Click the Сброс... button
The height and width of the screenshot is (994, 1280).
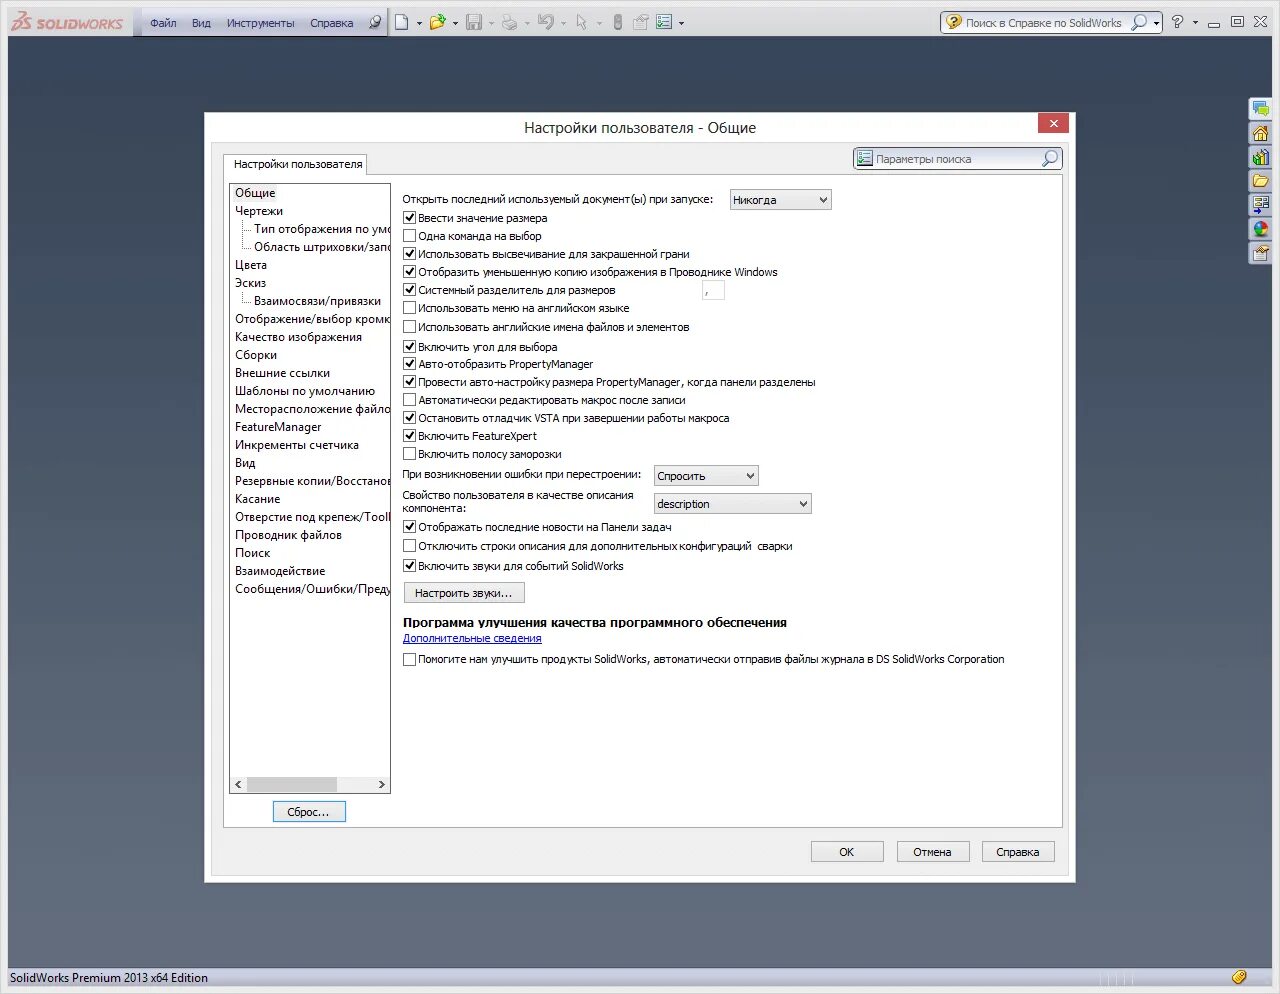[309, 812]
